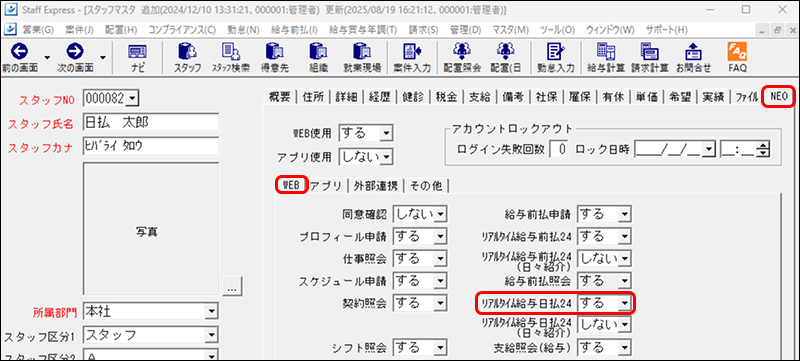Switch to the 住所 tab
800x361 pixels.
point(313,96)
